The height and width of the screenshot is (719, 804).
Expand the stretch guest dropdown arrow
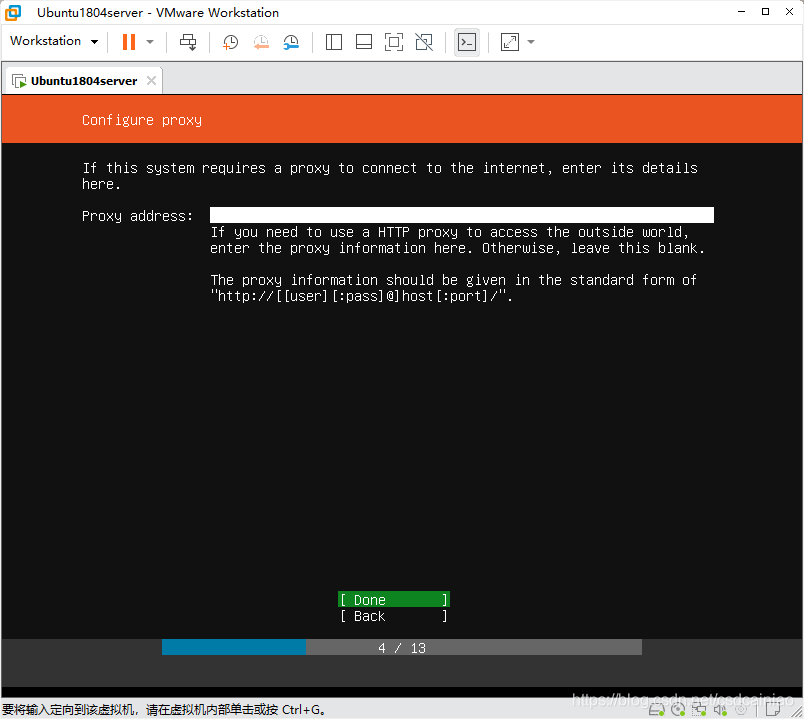coord(531,42)
